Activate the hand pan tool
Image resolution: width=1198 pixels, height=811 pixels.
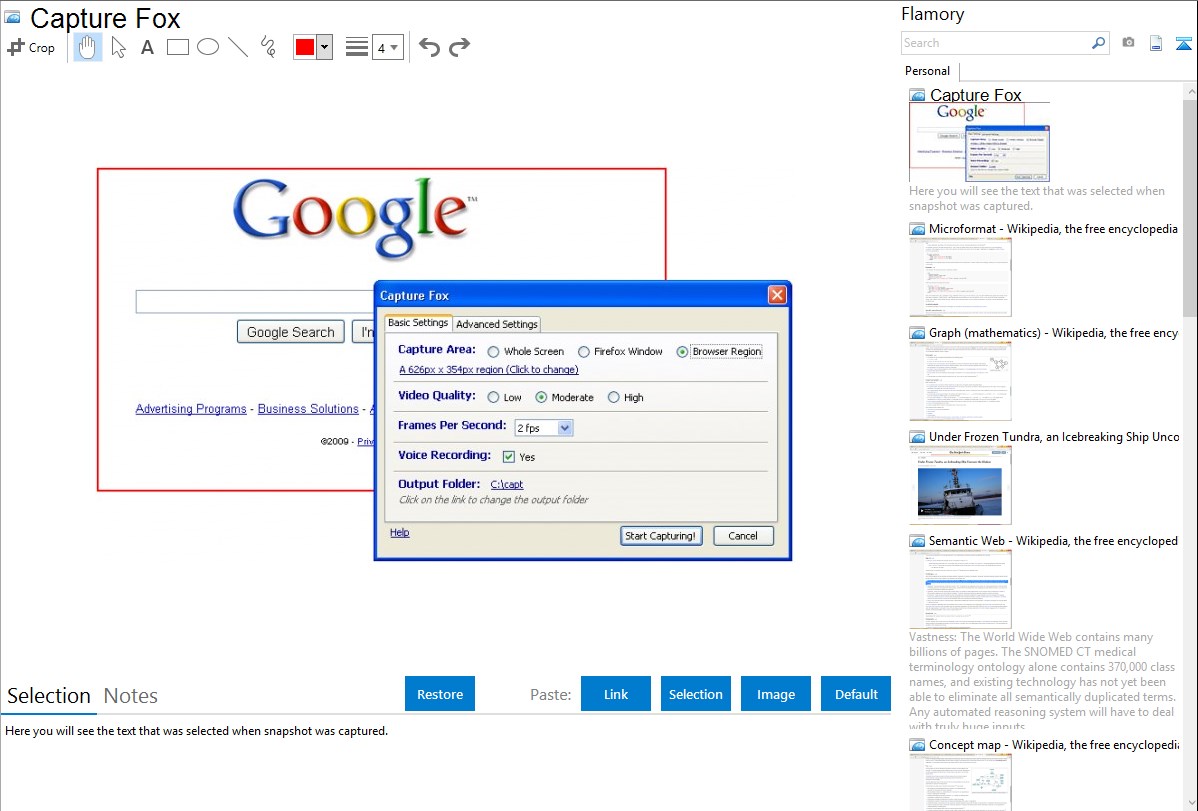click(x=88, y=47)
